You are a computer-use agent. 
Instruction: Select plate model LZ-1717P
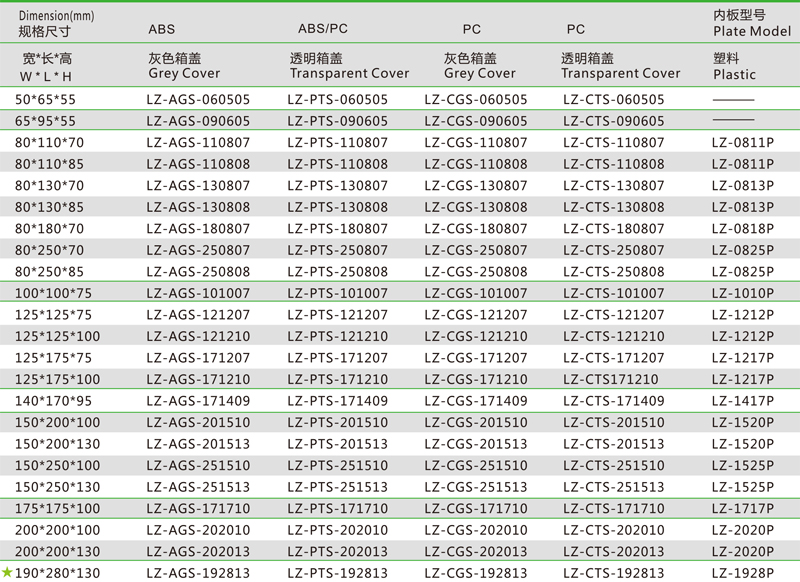pyautogui.click(x=742, y=509)
